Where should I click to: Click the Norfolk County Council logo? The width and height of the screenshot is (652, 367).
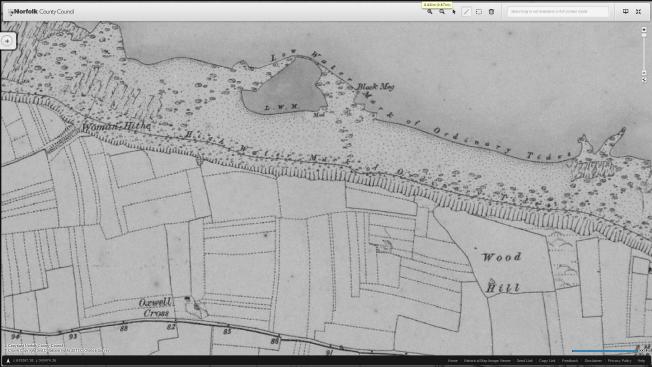pos(42,12)
